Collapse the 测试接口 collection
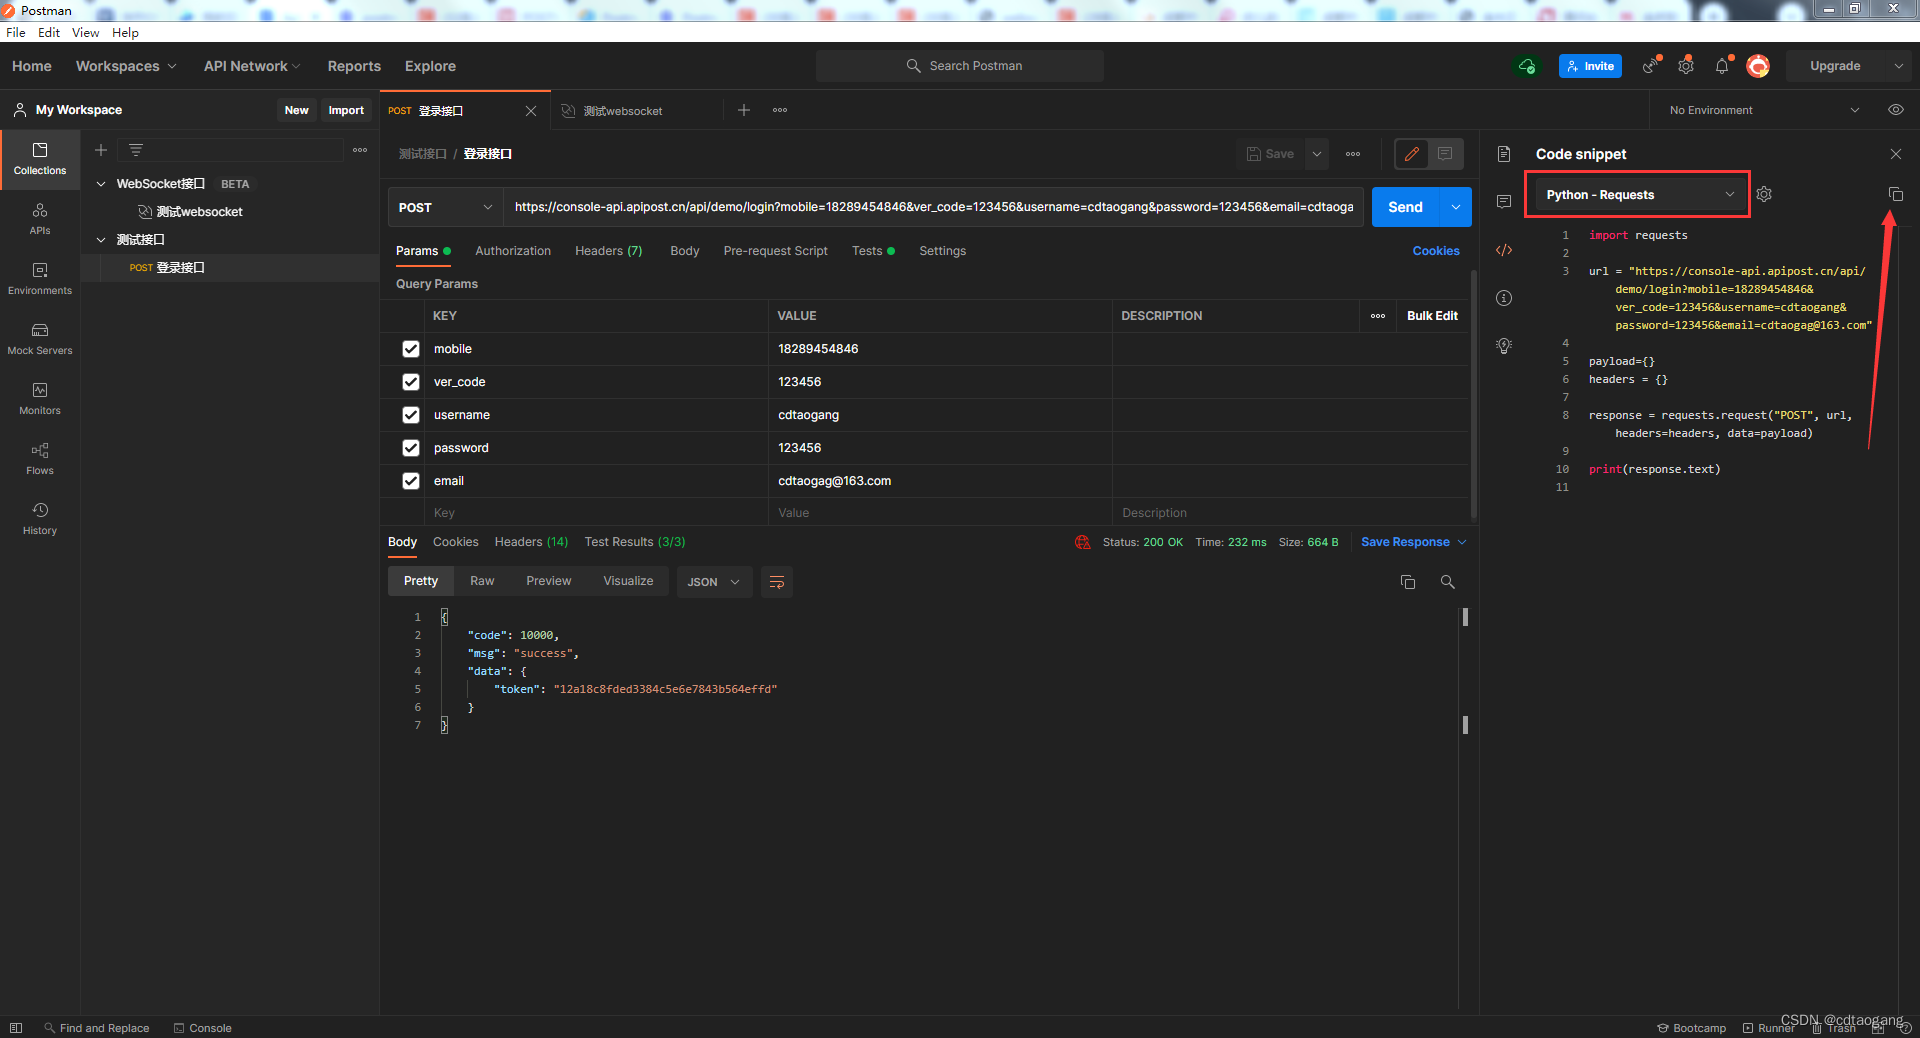Screen dimensions: 1920x1038 pyautogui.click(x=101, y=240)
